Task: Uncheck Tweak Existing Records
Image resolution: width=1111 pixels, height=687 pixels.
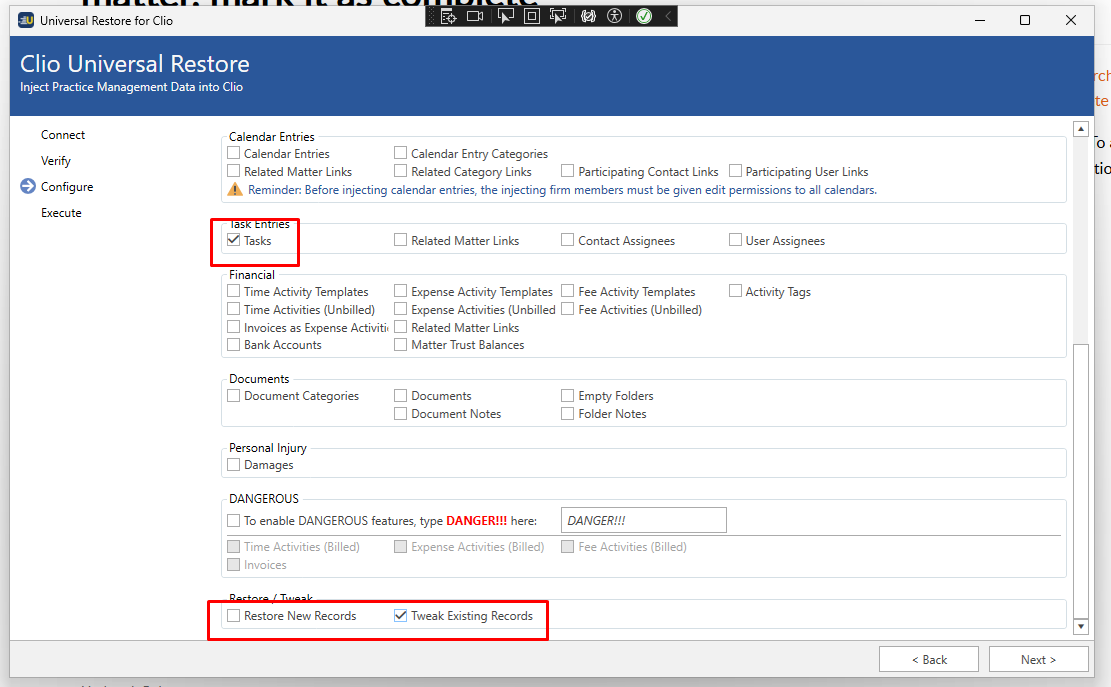Action: (400, 615)
